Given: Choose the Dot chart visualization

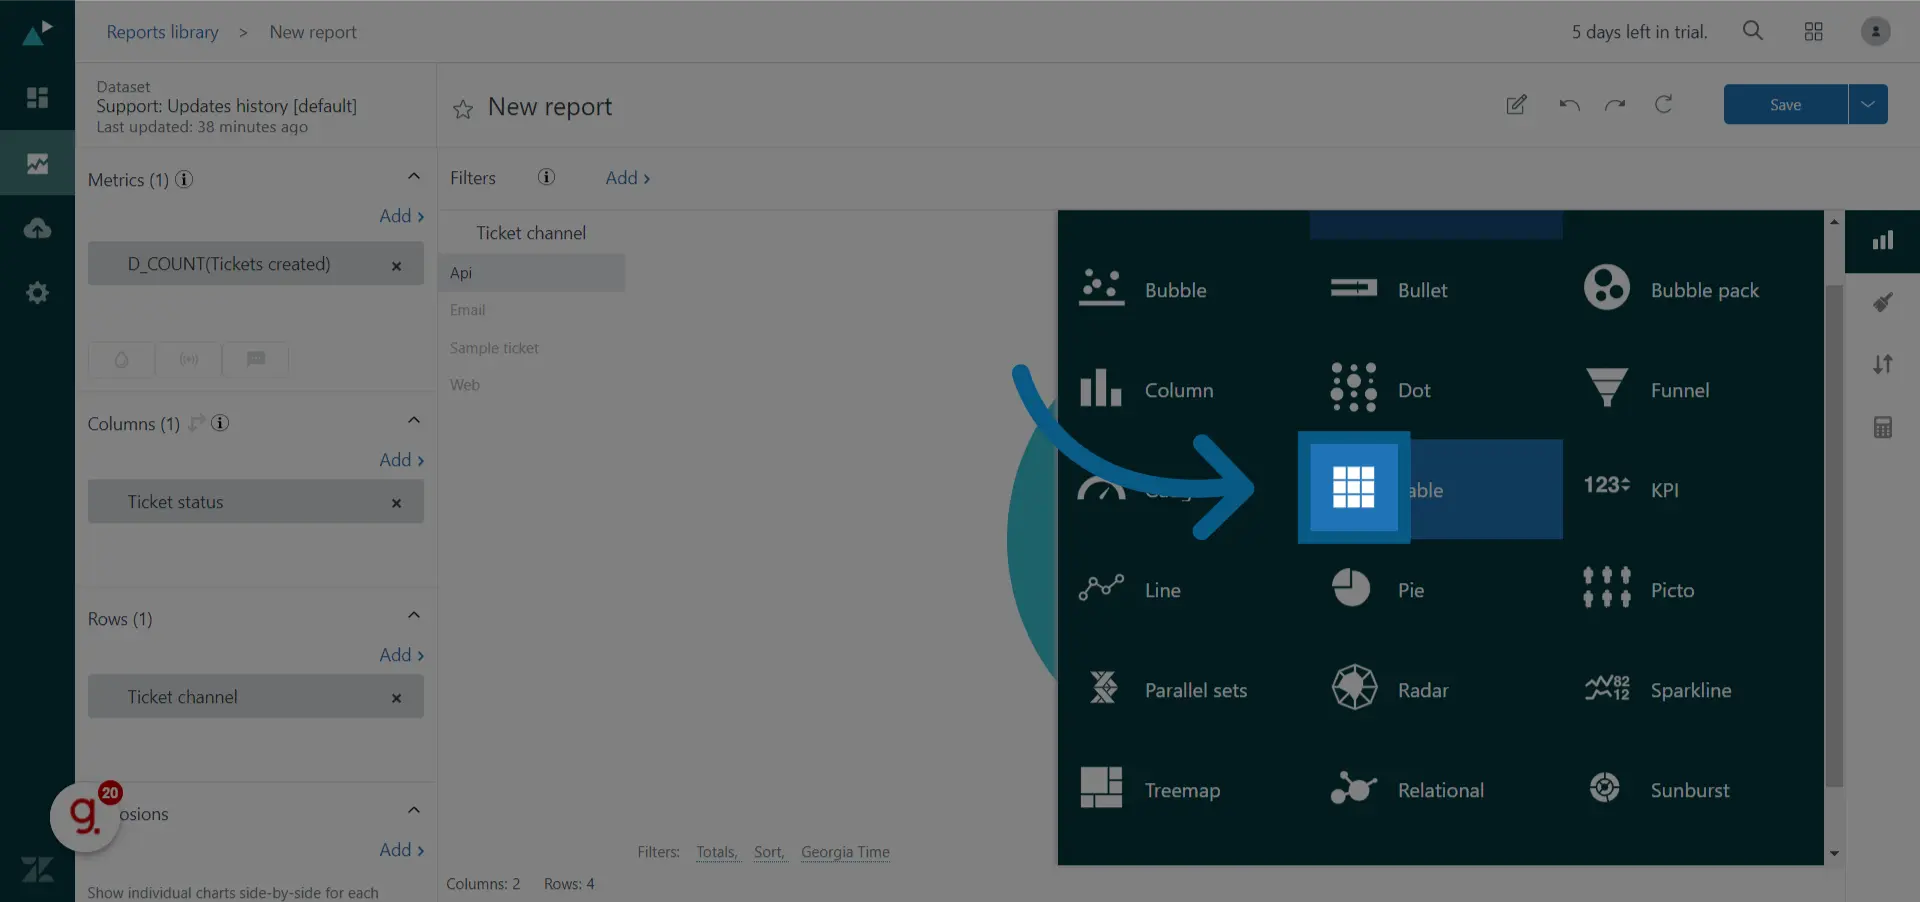Looking at the screenshot, I should point(1381,390).
